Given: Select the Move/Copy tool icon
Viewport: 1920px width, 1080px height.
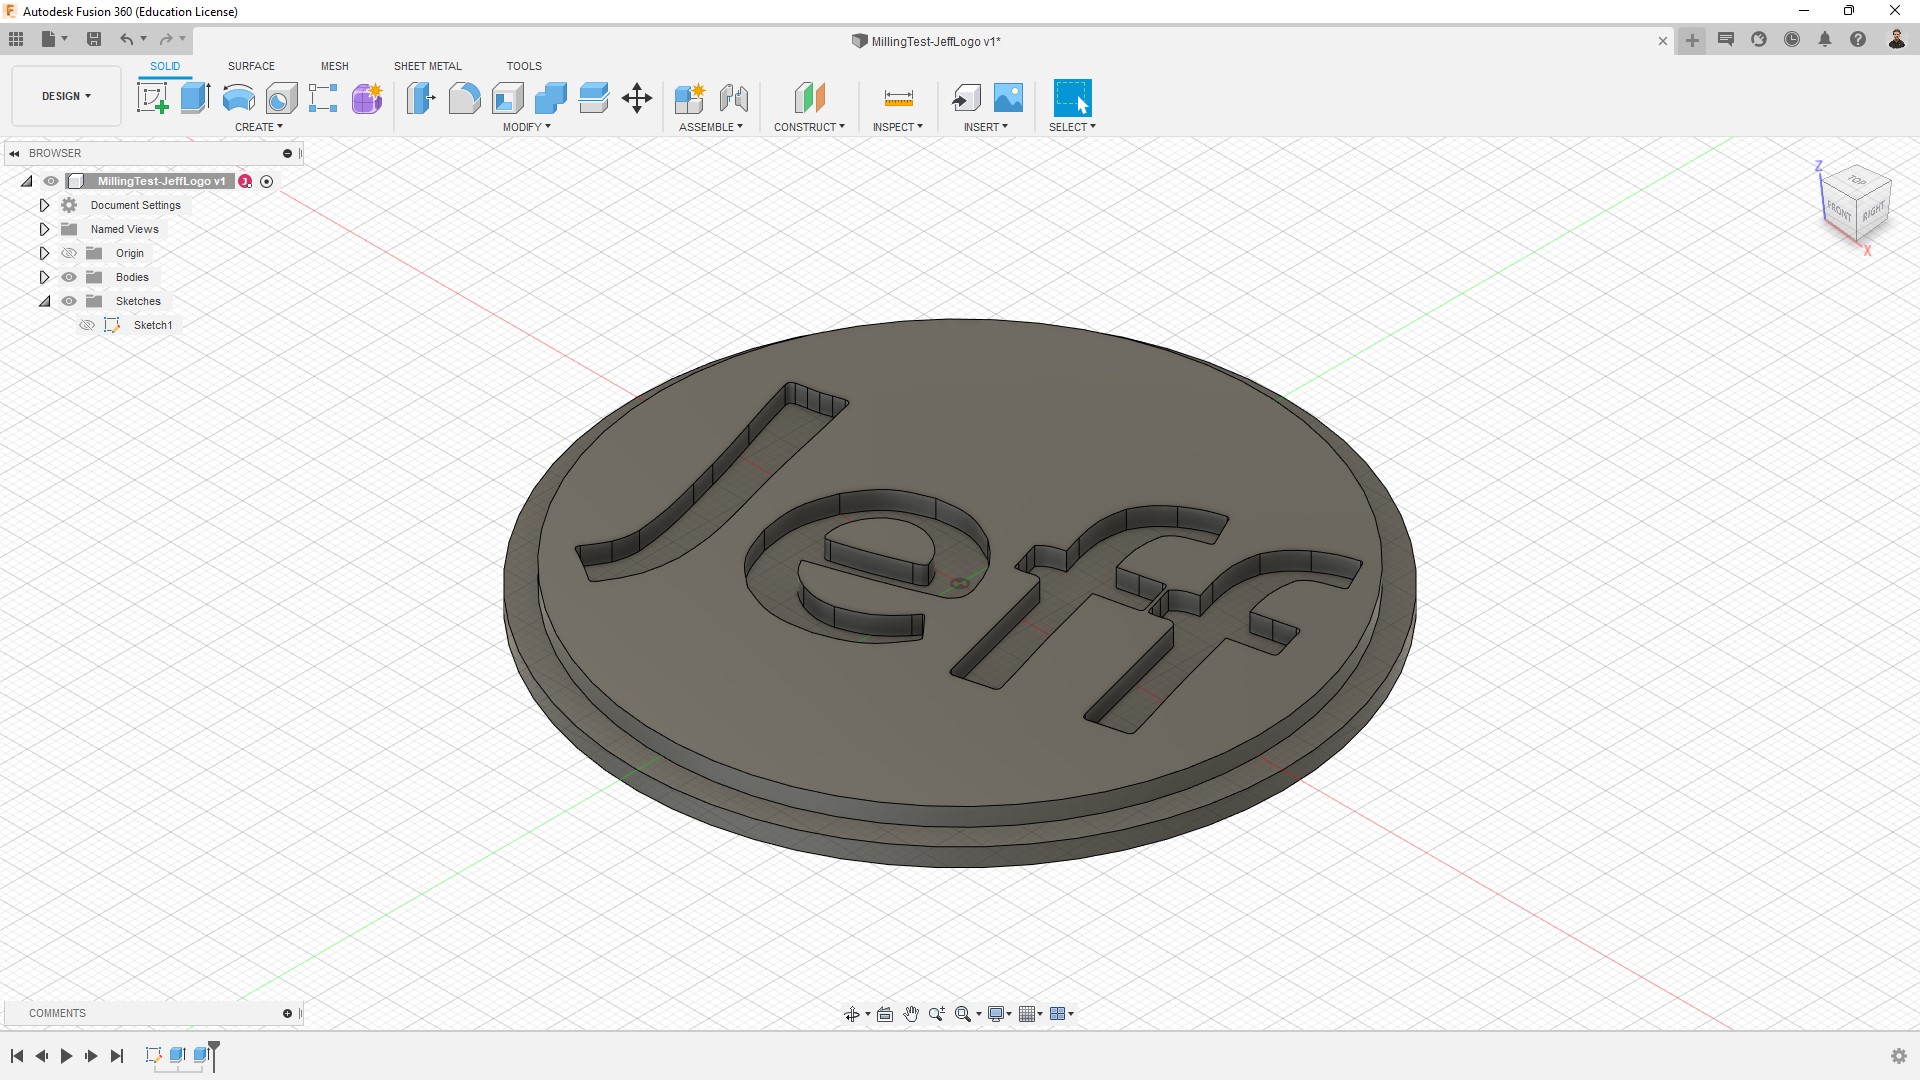Looking at the screenshot, I should coord(636,98).
